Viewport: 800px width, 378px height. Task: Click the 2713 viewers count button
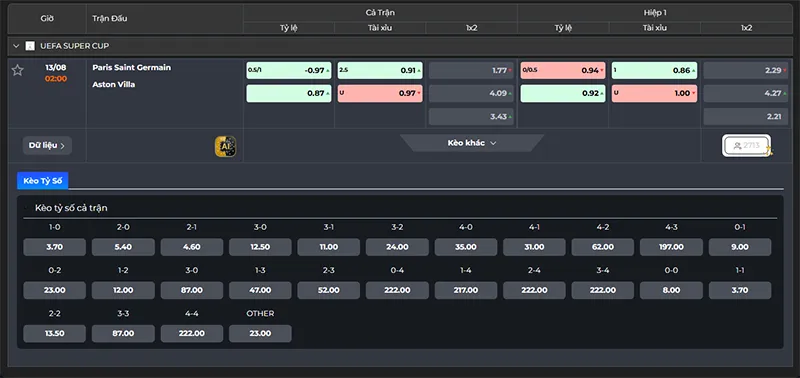point(747,145)
